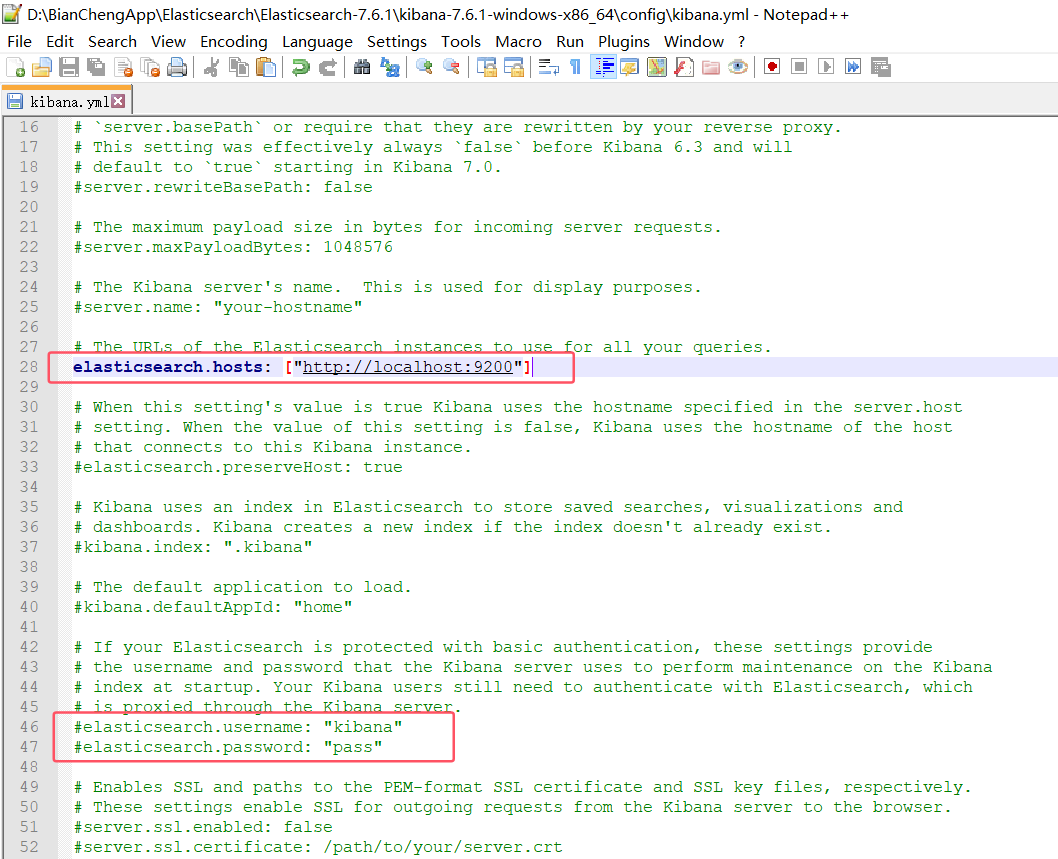
Task: Select the kibana.yml document tab
Action: [66, 101]
